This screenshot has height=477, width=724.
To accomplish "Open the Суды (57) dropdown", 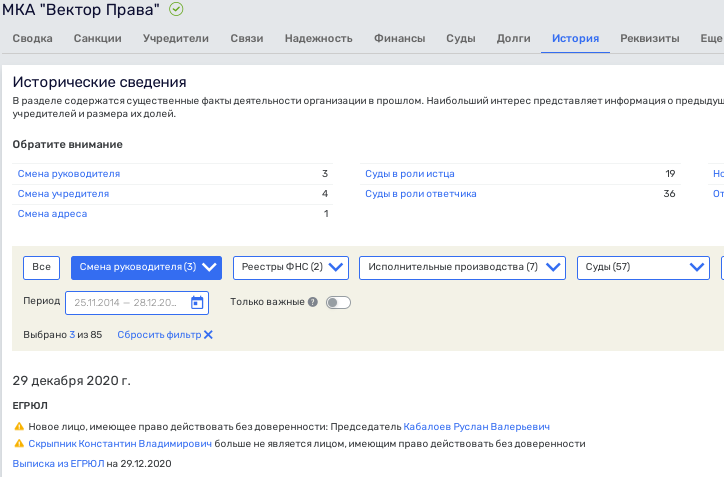I will tap(643, 268).
